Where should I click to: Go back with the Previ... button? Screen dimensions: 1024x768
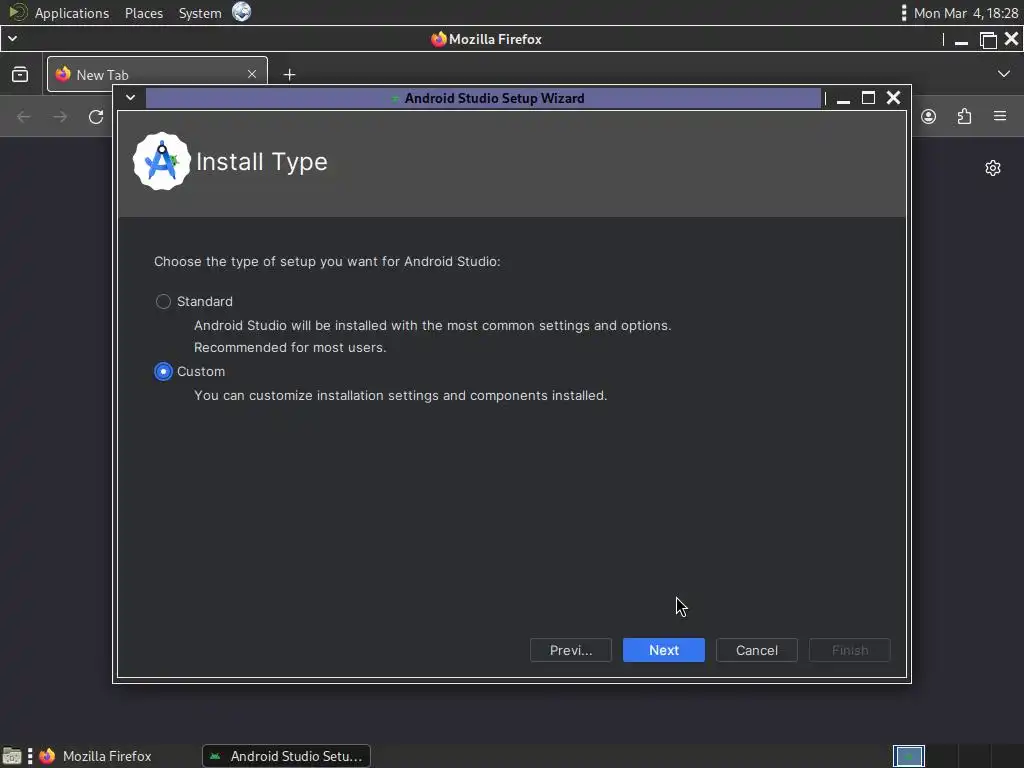571,650
